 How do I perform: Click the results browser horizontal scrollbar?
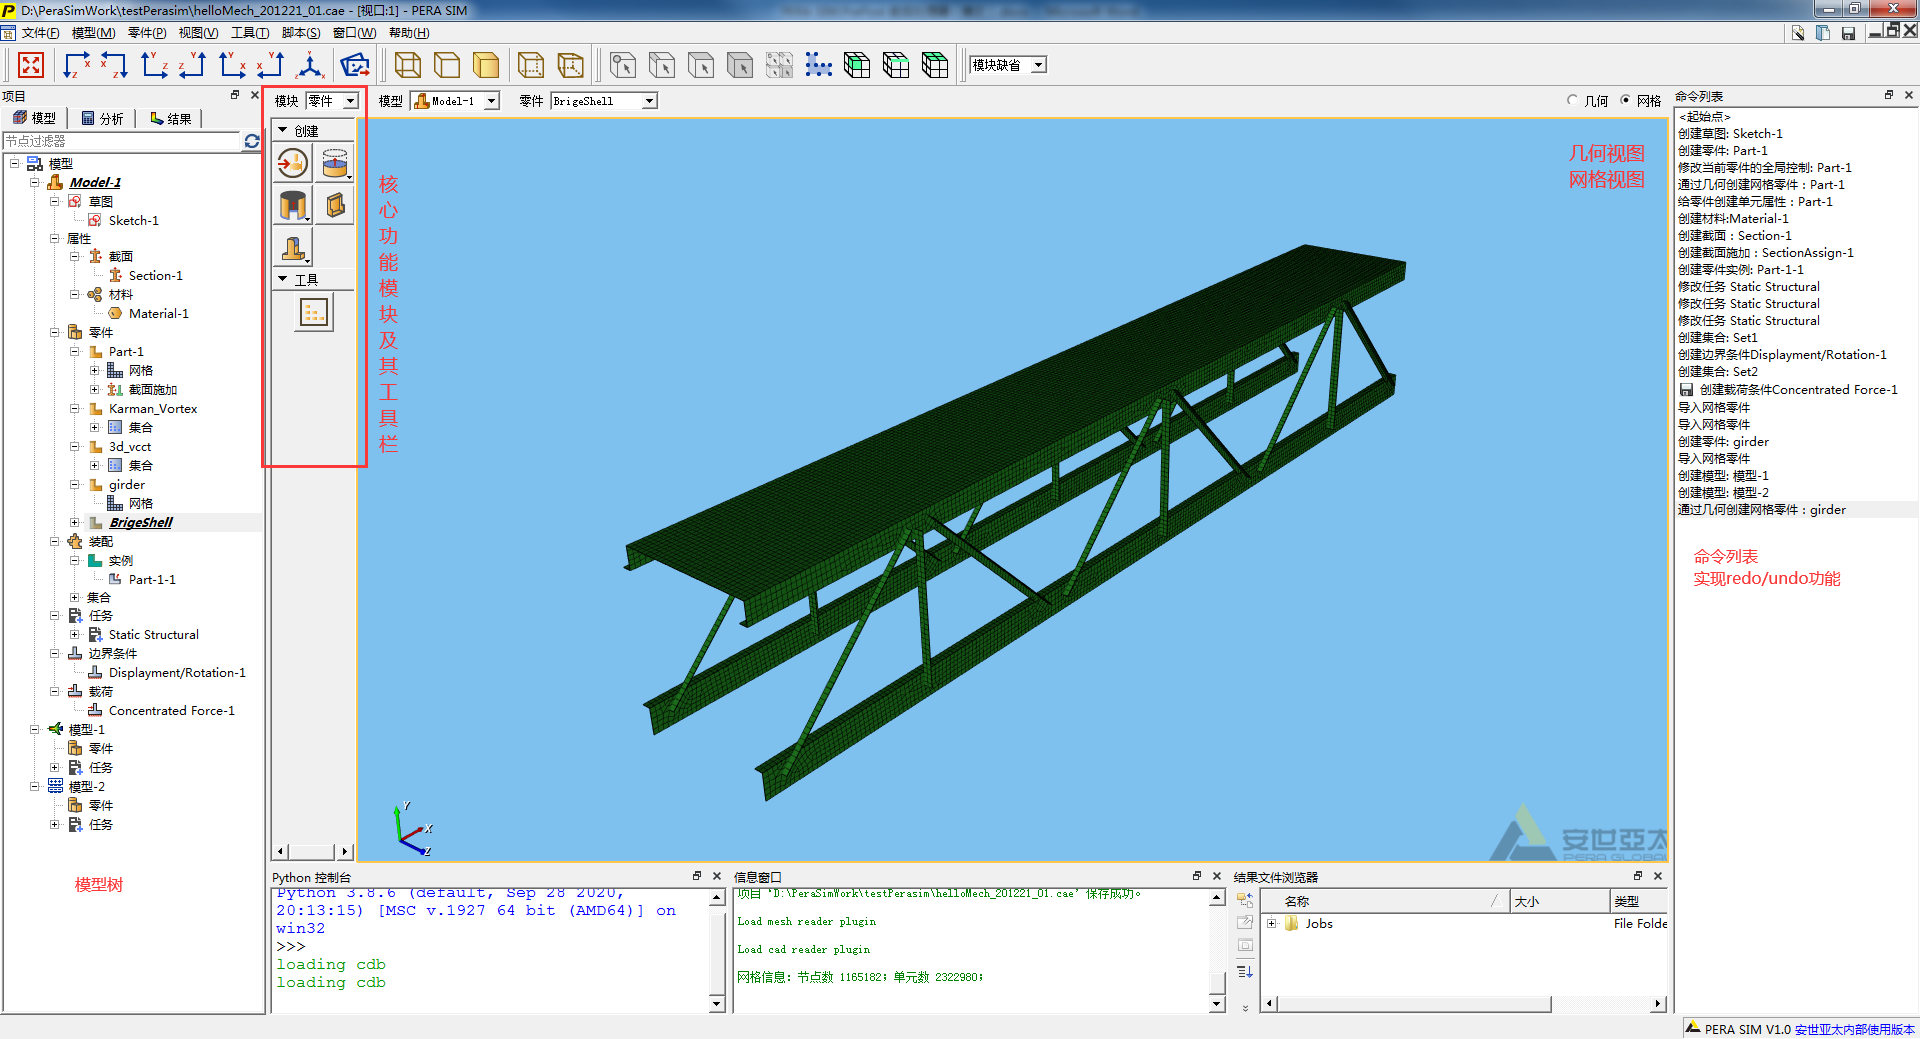coord(1414,1003)
